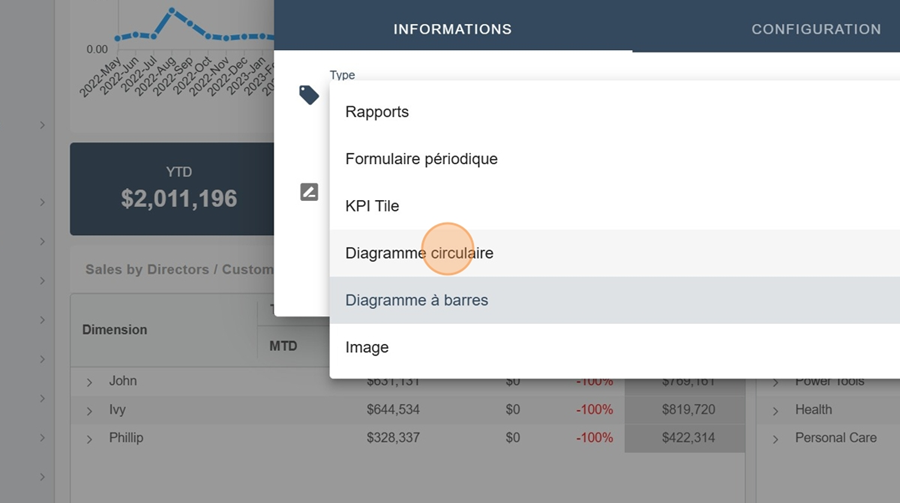Expand the Personal Care row

click(776, 438)
